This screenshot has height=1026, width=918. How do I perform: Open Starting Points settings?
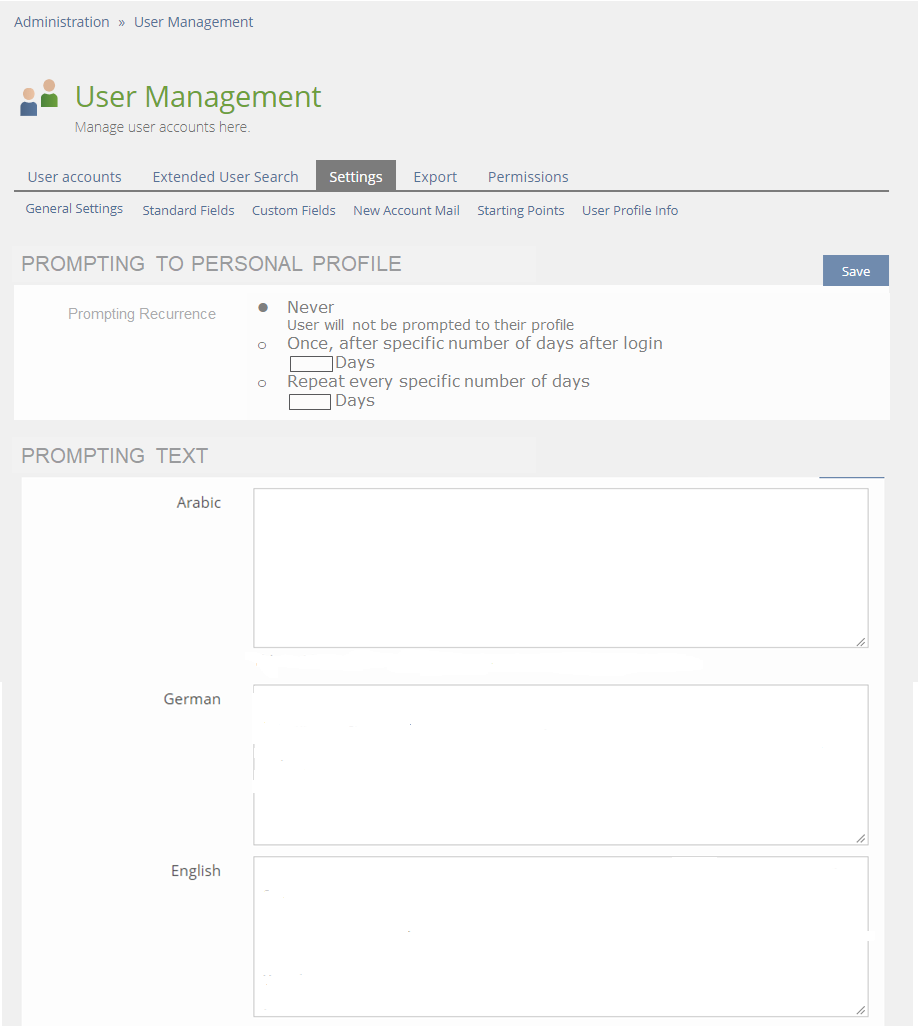point(520,210)
